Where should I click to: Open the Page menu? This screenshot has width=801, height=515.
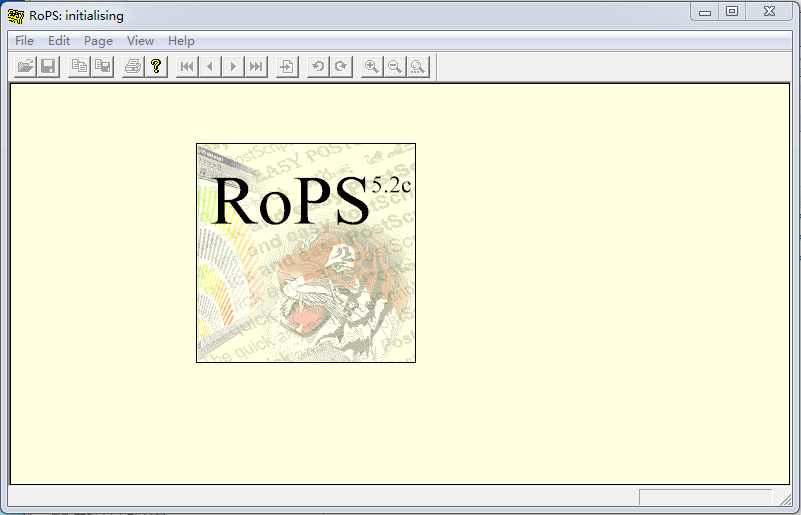coord(99,41)
